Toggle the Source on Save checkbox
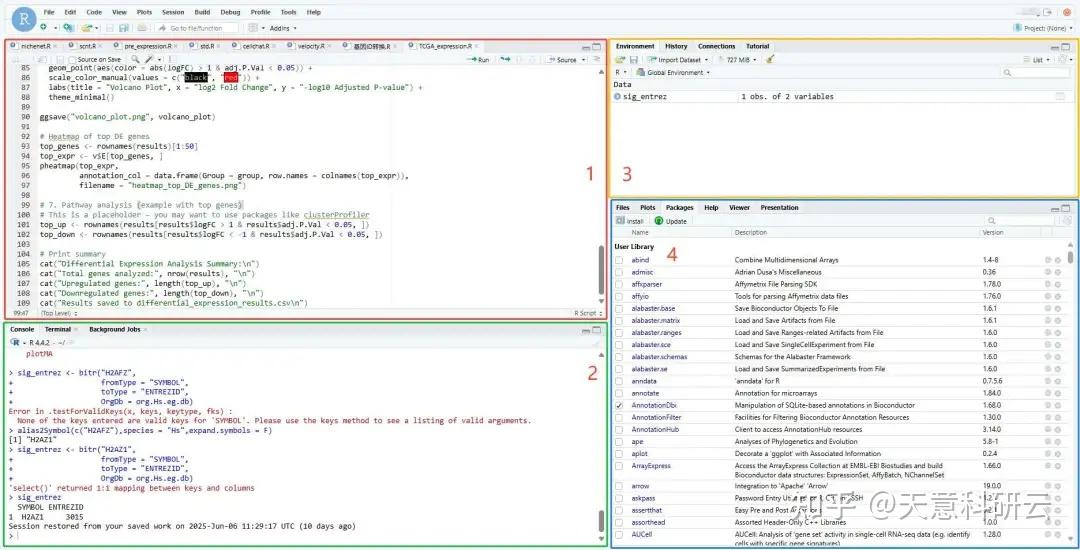Viewport: 1080px width, 550px height. tap(73, 60)
